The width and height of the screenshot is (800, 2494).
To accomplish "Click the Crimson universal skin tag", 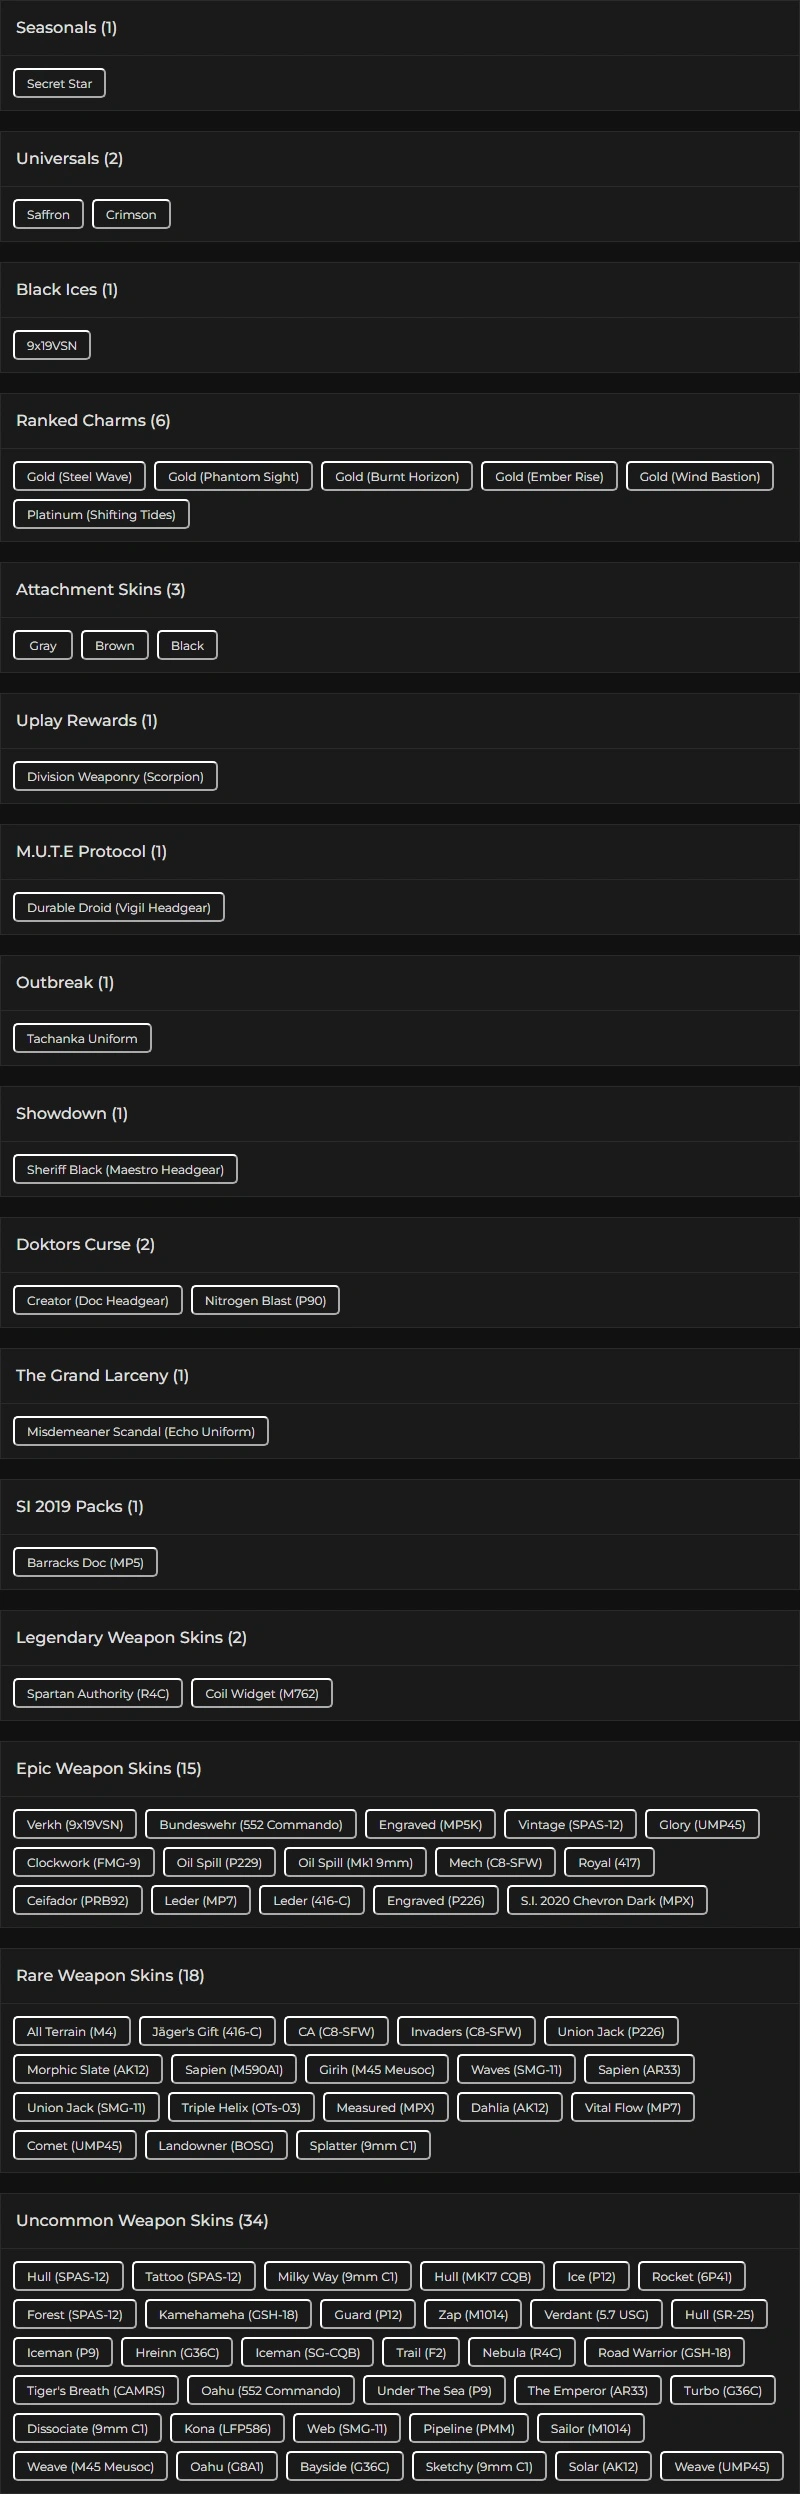I will (x=131, y=215).
